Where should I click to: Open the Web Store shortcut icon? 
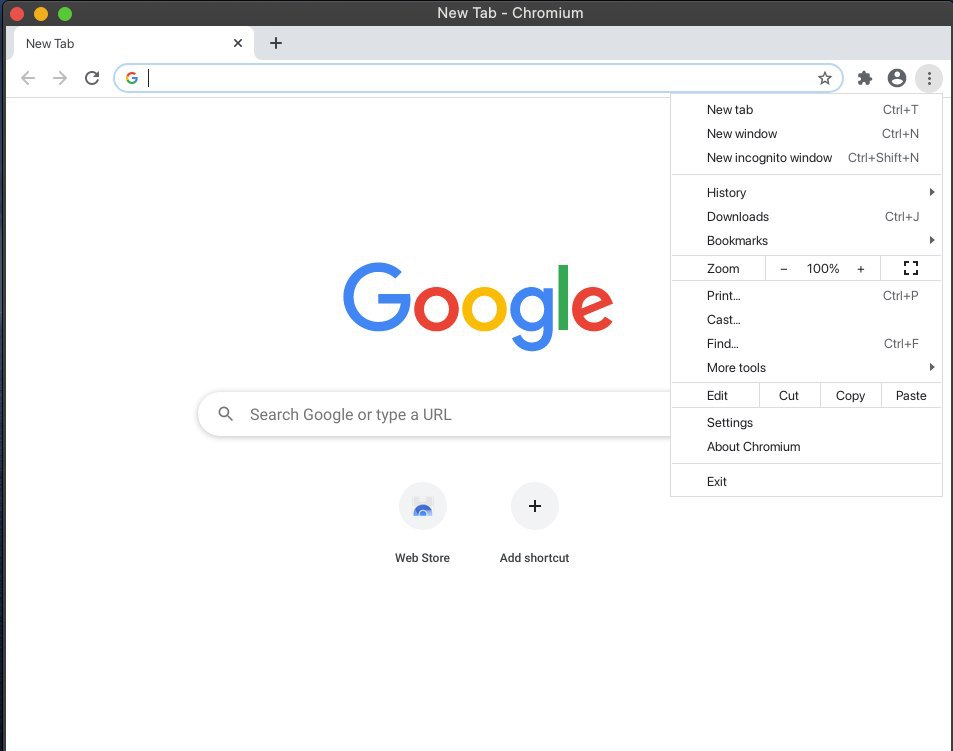(422, 506)
